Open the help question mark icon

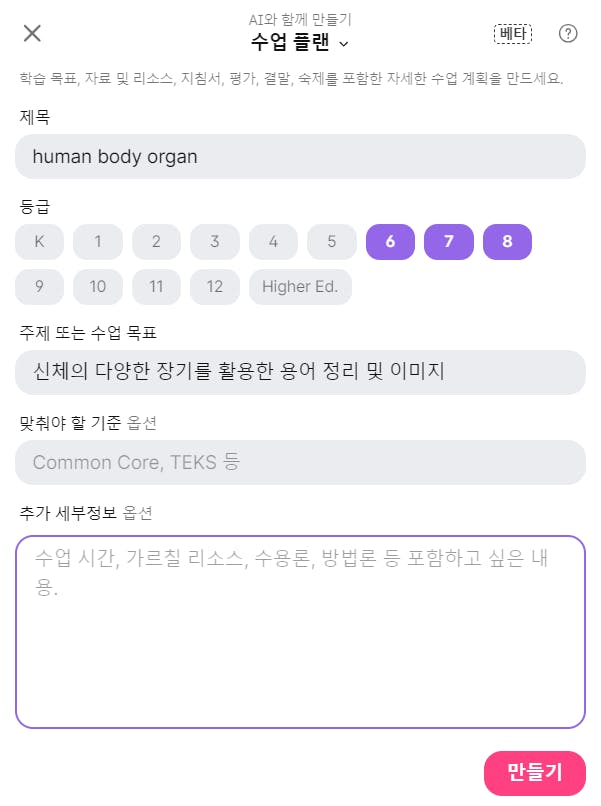coord(568,33)
